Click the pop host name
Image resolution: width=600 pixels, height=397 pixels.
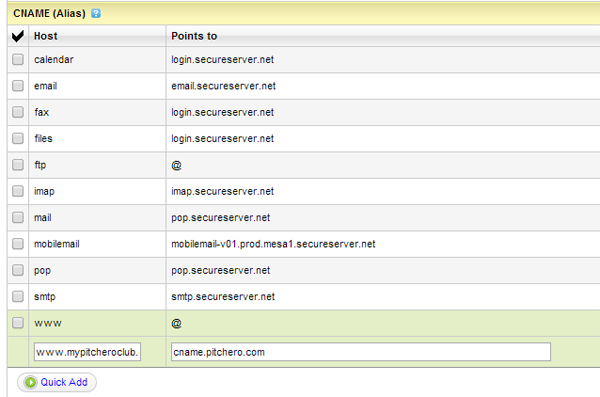[x=42, y=271]
